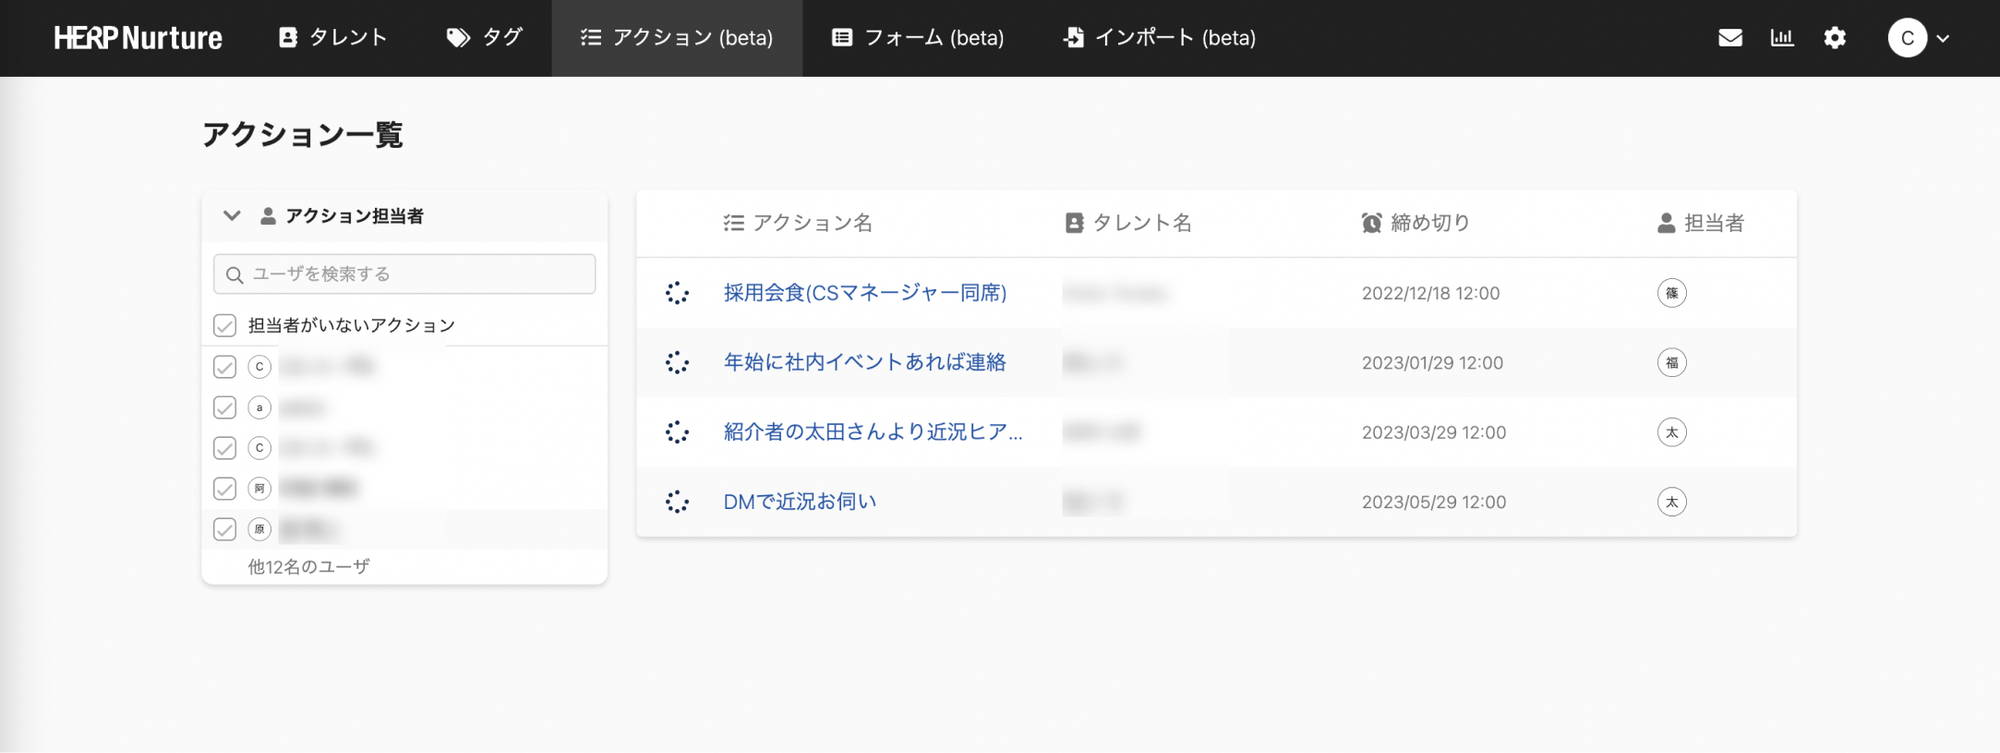The height and width of the screenshot is (753, 2000).
Task: Open the analytics chart icon
Action: pyautogui.click(x=1782, y=38)
